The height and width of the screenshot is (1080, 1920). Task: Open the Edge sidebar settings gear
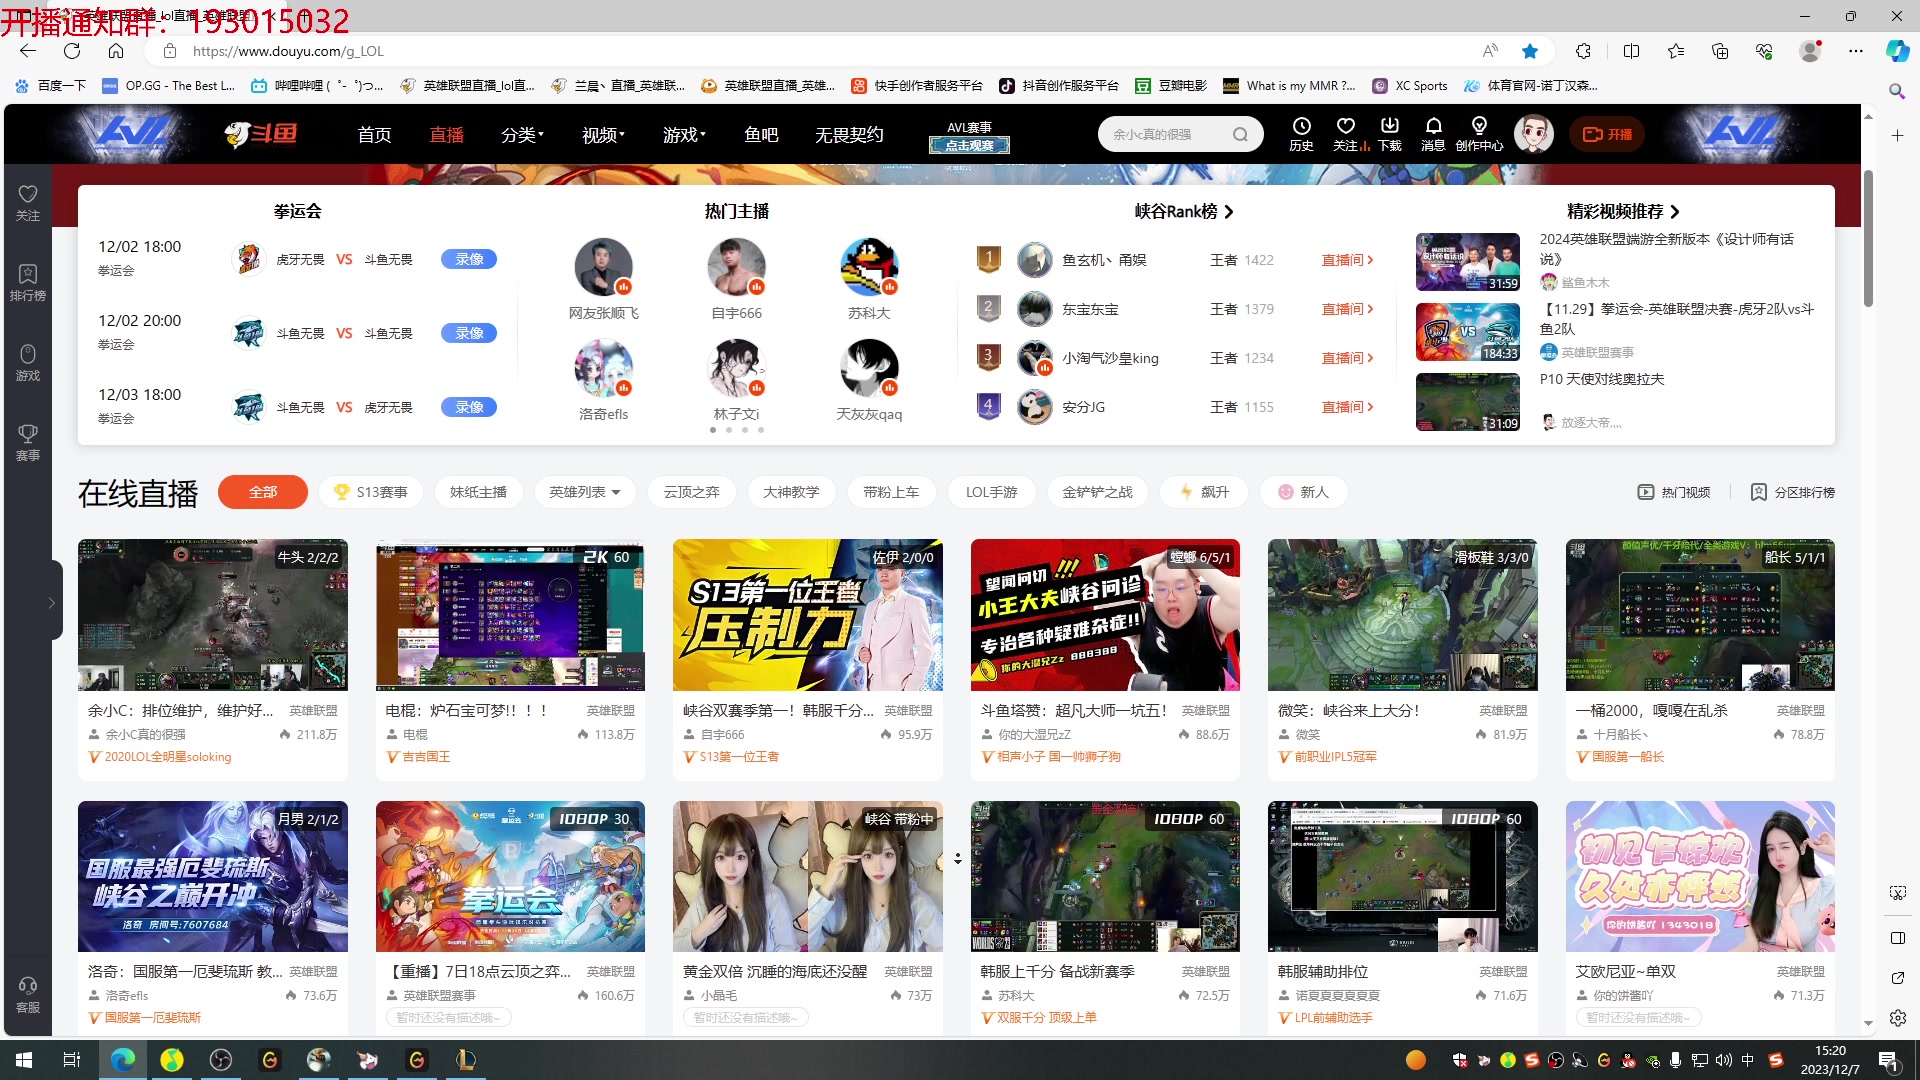[x=1897, y=1018]
